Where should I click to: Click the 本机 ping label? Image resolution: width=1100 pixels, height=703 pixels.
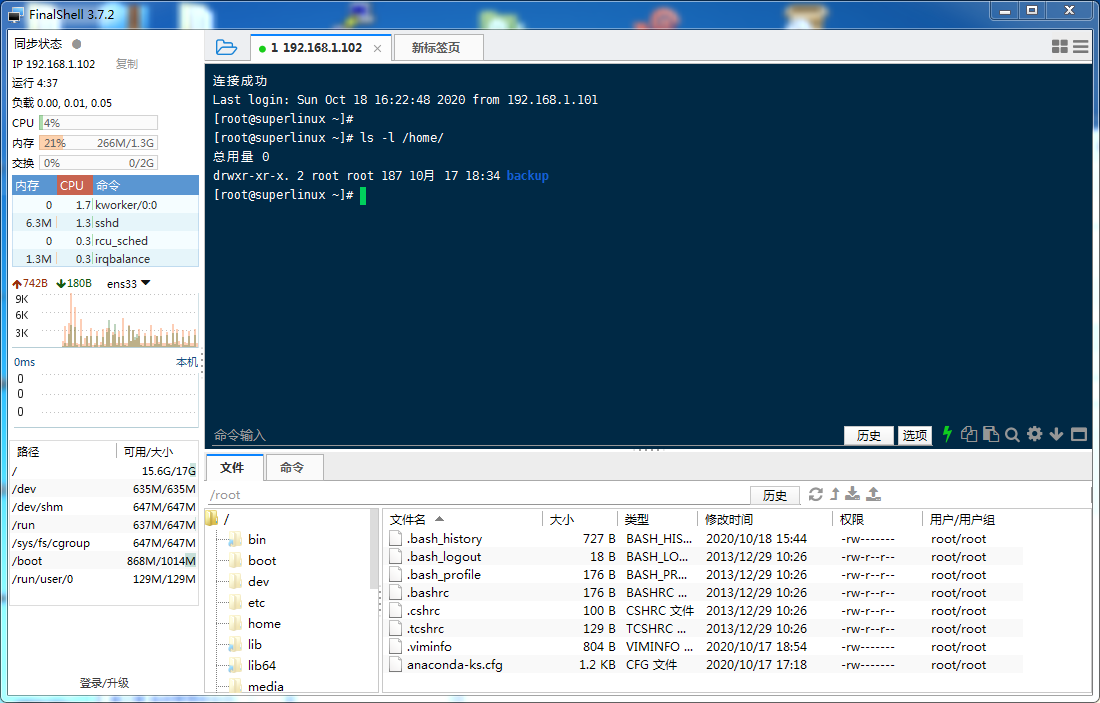[x=187, y=362]
